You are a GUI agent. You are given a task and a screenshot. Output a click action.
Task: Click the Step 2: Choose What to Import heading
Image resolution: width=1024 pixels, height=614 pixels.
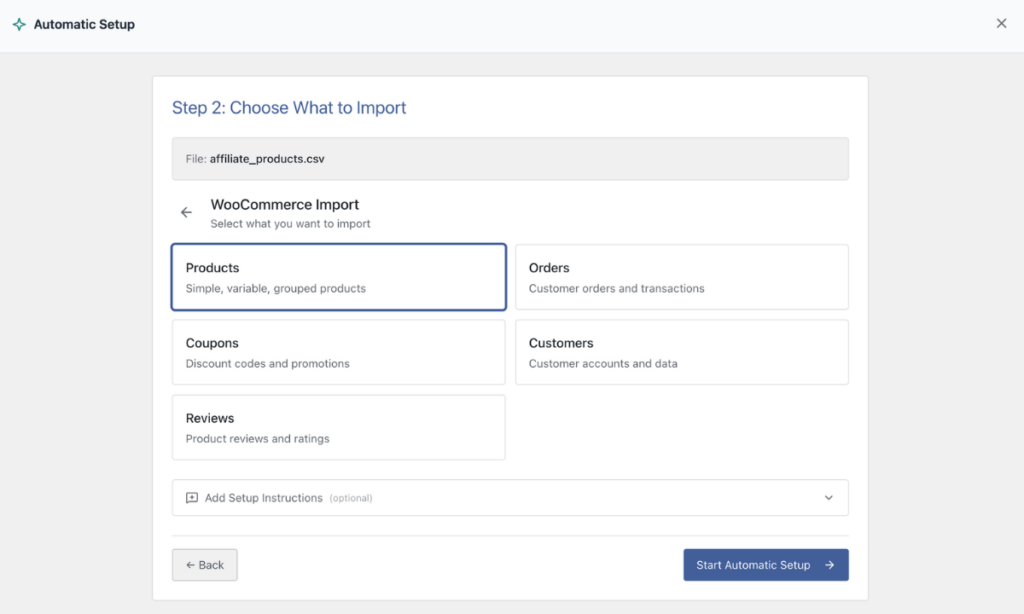click(289, 107)
